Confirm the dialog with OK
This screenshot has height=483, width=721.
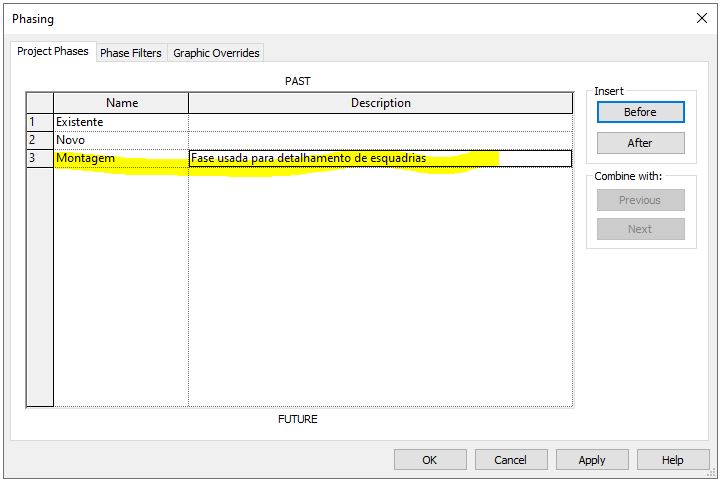pyautogui.click(x=430, y=460)
